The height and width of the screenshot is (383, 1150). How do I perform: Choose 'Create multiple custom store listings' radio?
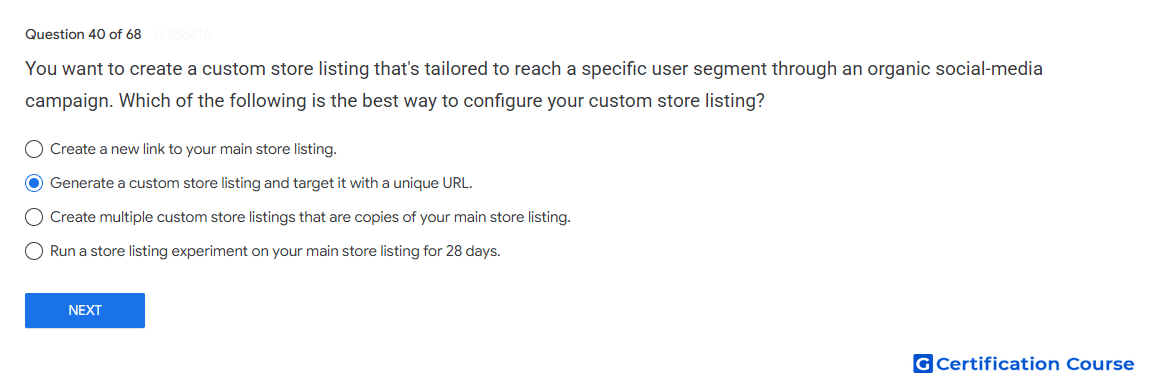pos(34,217)
